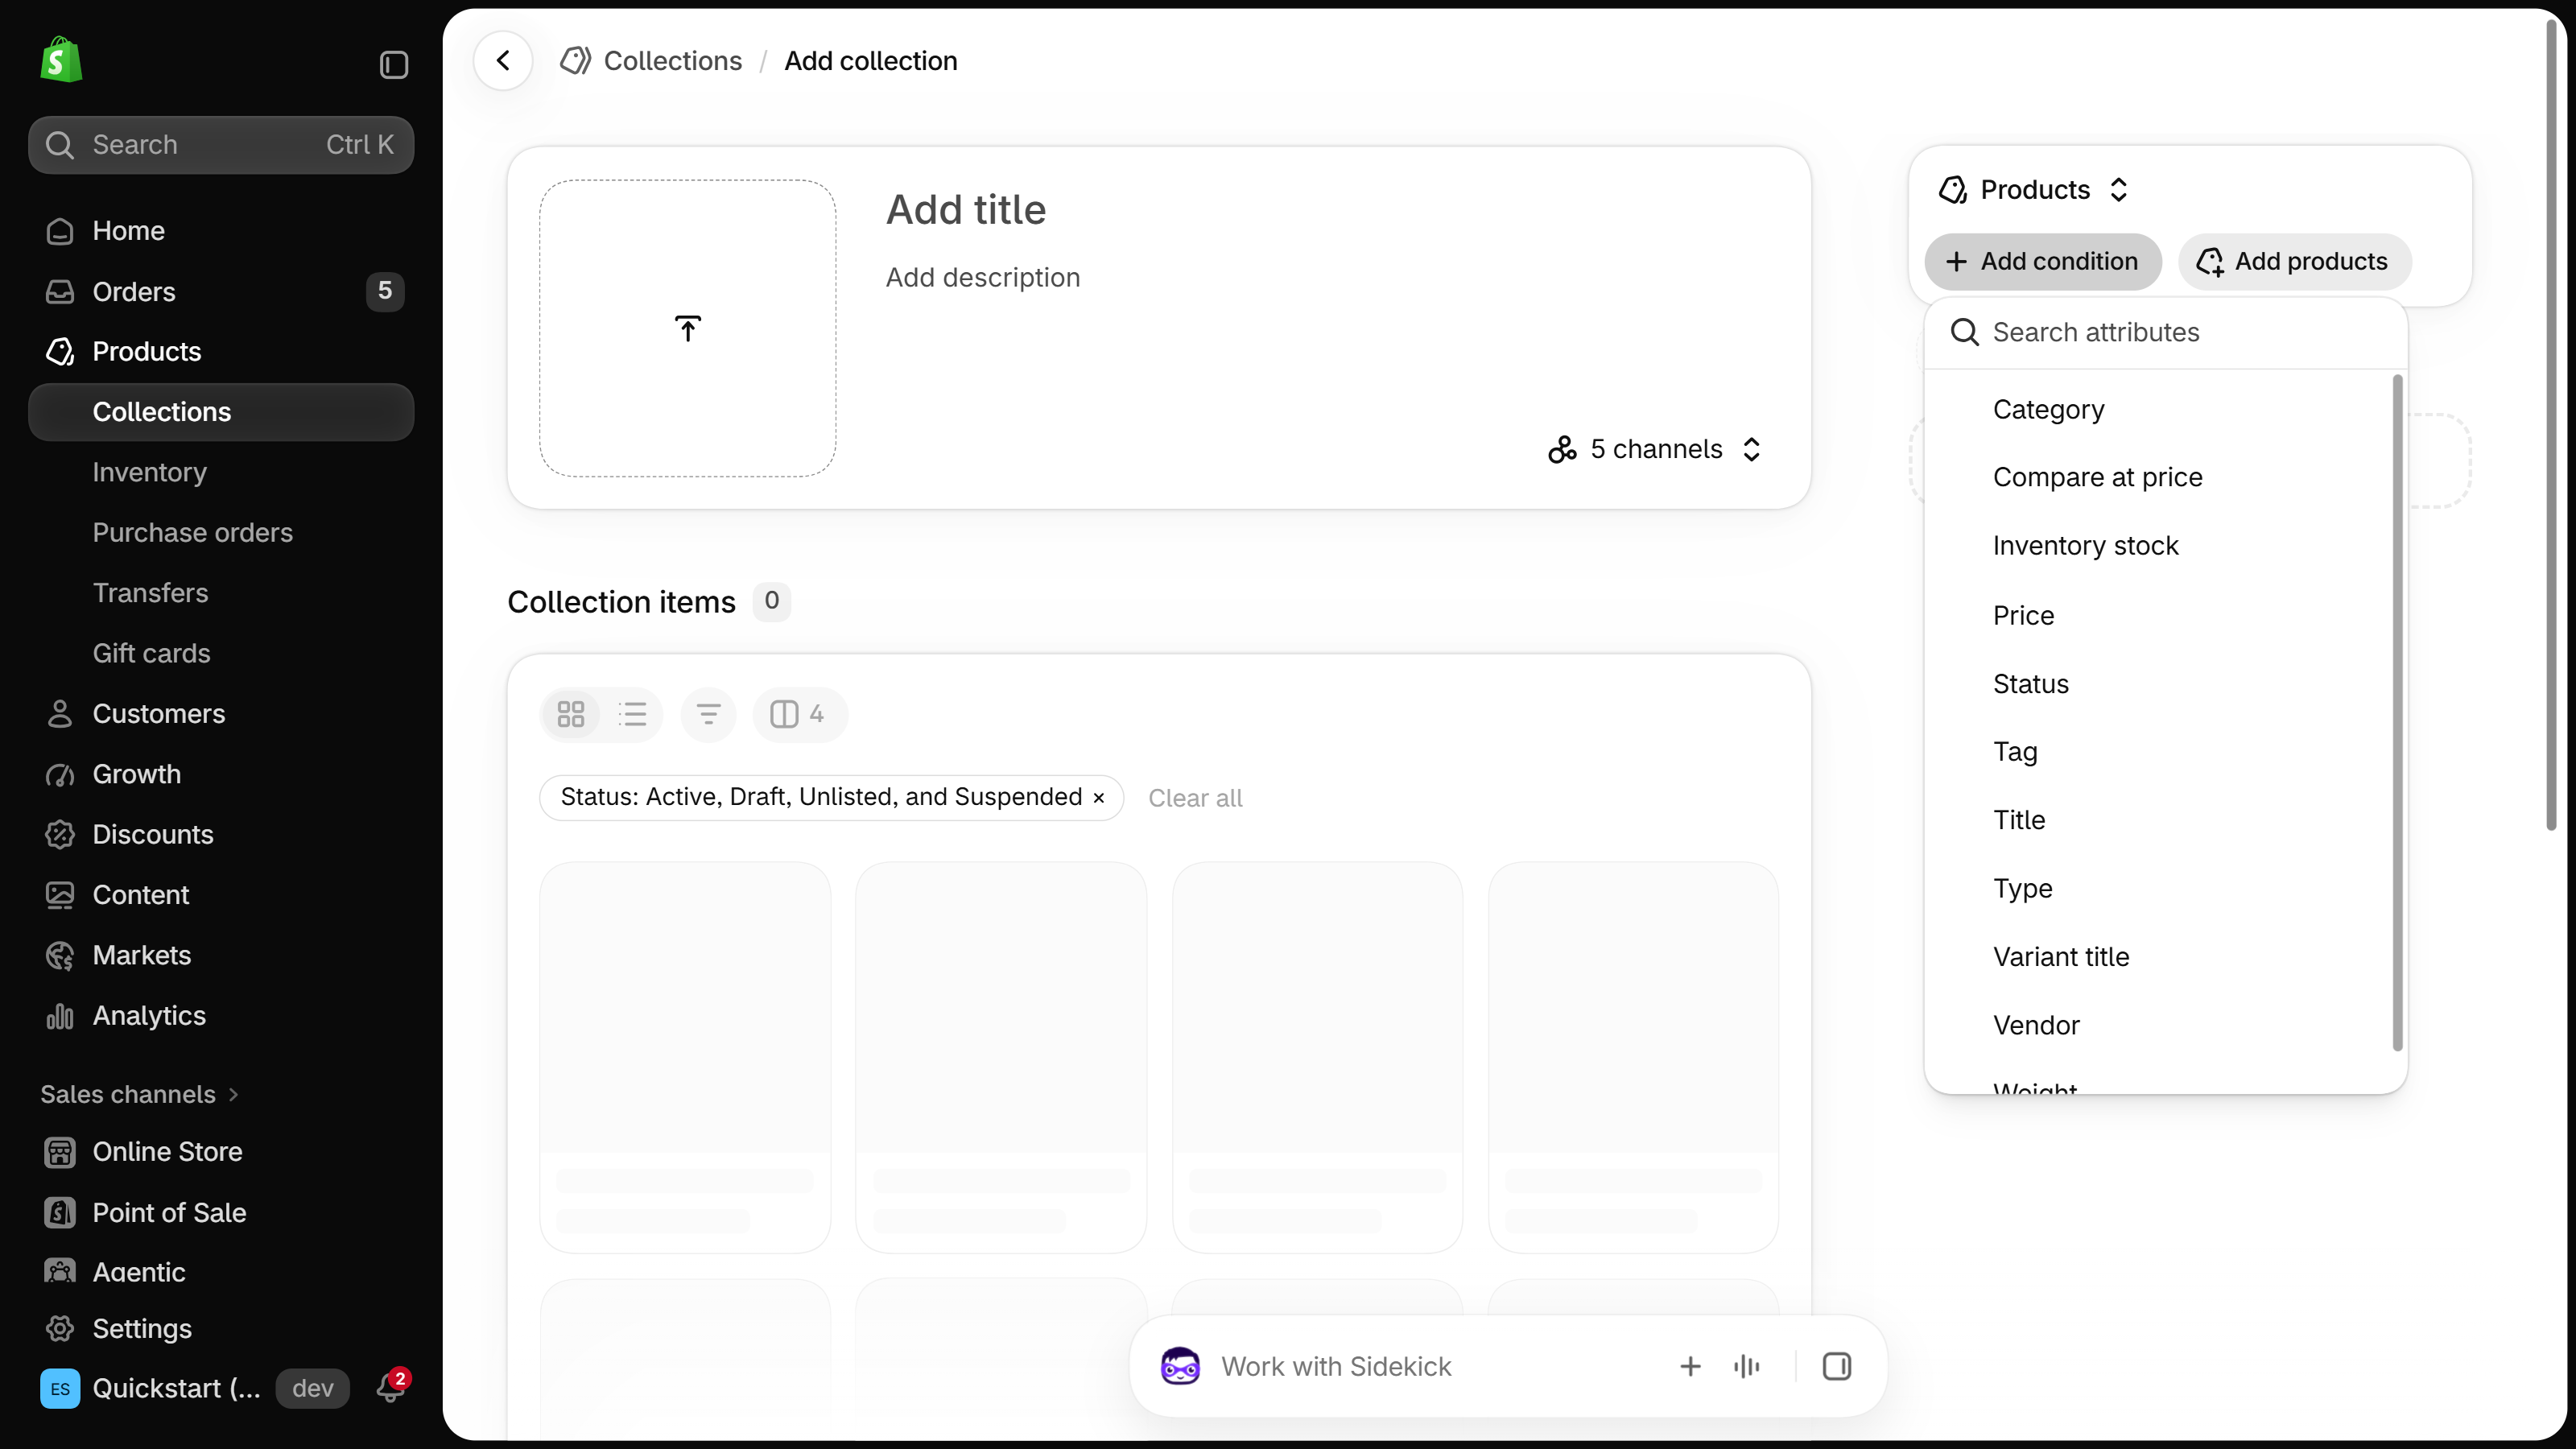Click the plus icon in Sidekick bar
This screenshot has height=1449, width=2576.
[x=1690, y=1366]
